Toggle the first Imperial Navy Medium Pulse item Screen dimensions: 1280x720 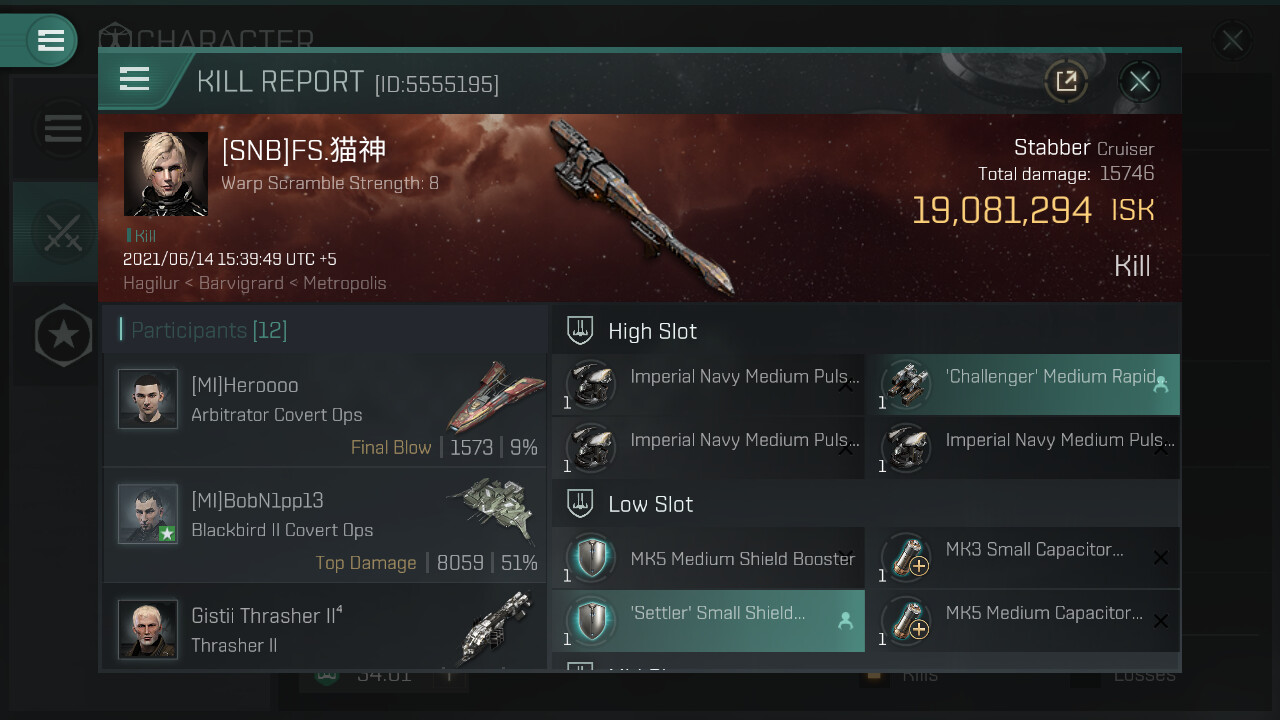[708, 385]
